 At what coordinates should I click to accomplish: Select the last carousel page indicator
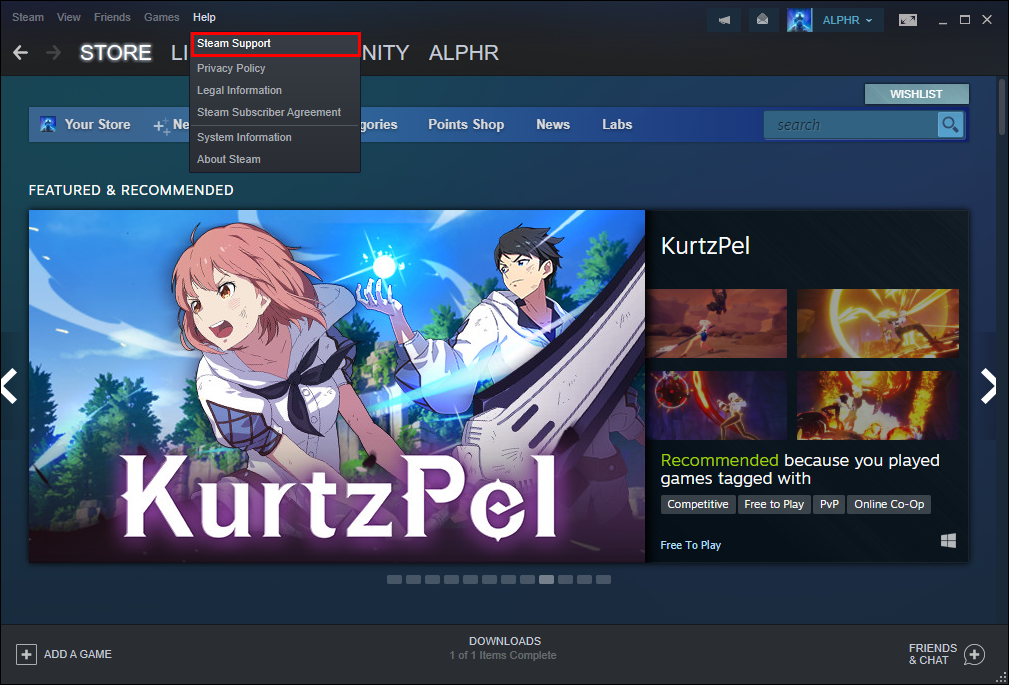tap(604, 579)
